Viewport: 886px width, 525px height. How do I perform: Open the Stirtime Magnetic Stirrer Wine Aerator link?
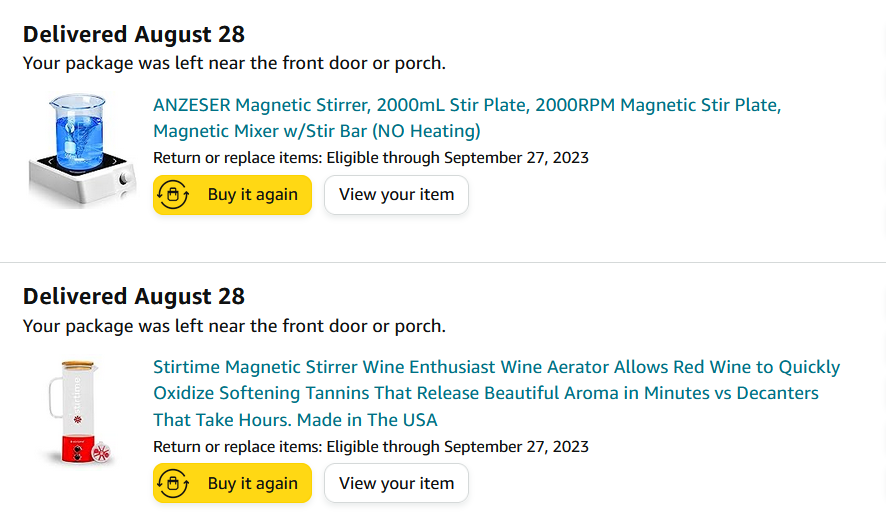point(497,393)
